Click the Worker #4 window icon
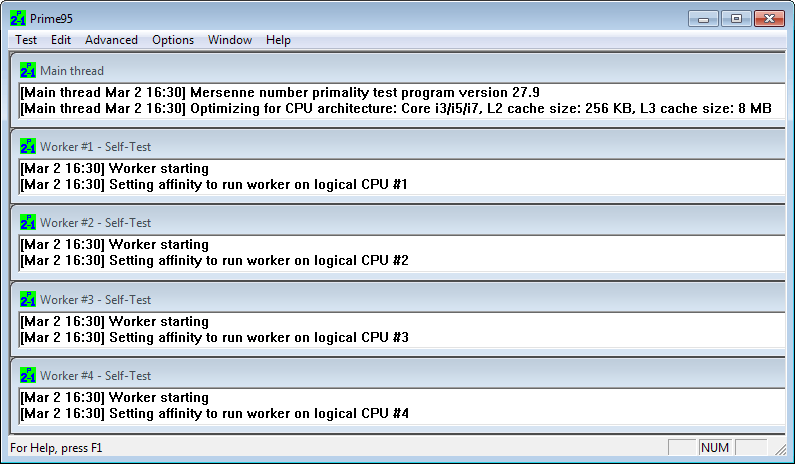This screenshot has width=795, height=464. click(28, 376)
